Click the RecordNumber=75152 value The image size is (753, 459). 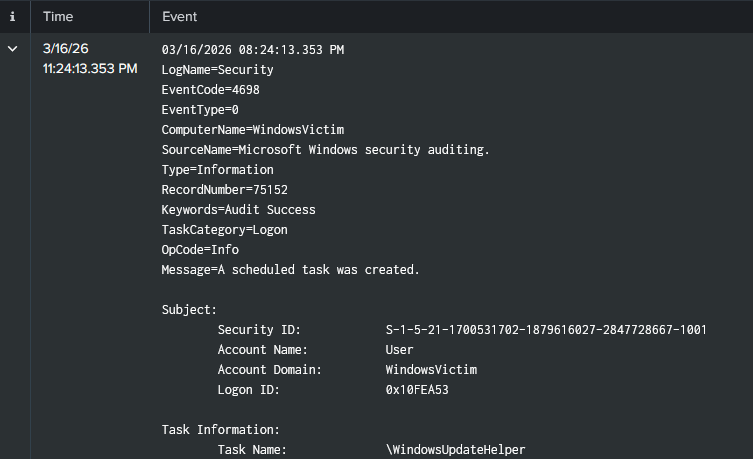(x=224, y=190)
